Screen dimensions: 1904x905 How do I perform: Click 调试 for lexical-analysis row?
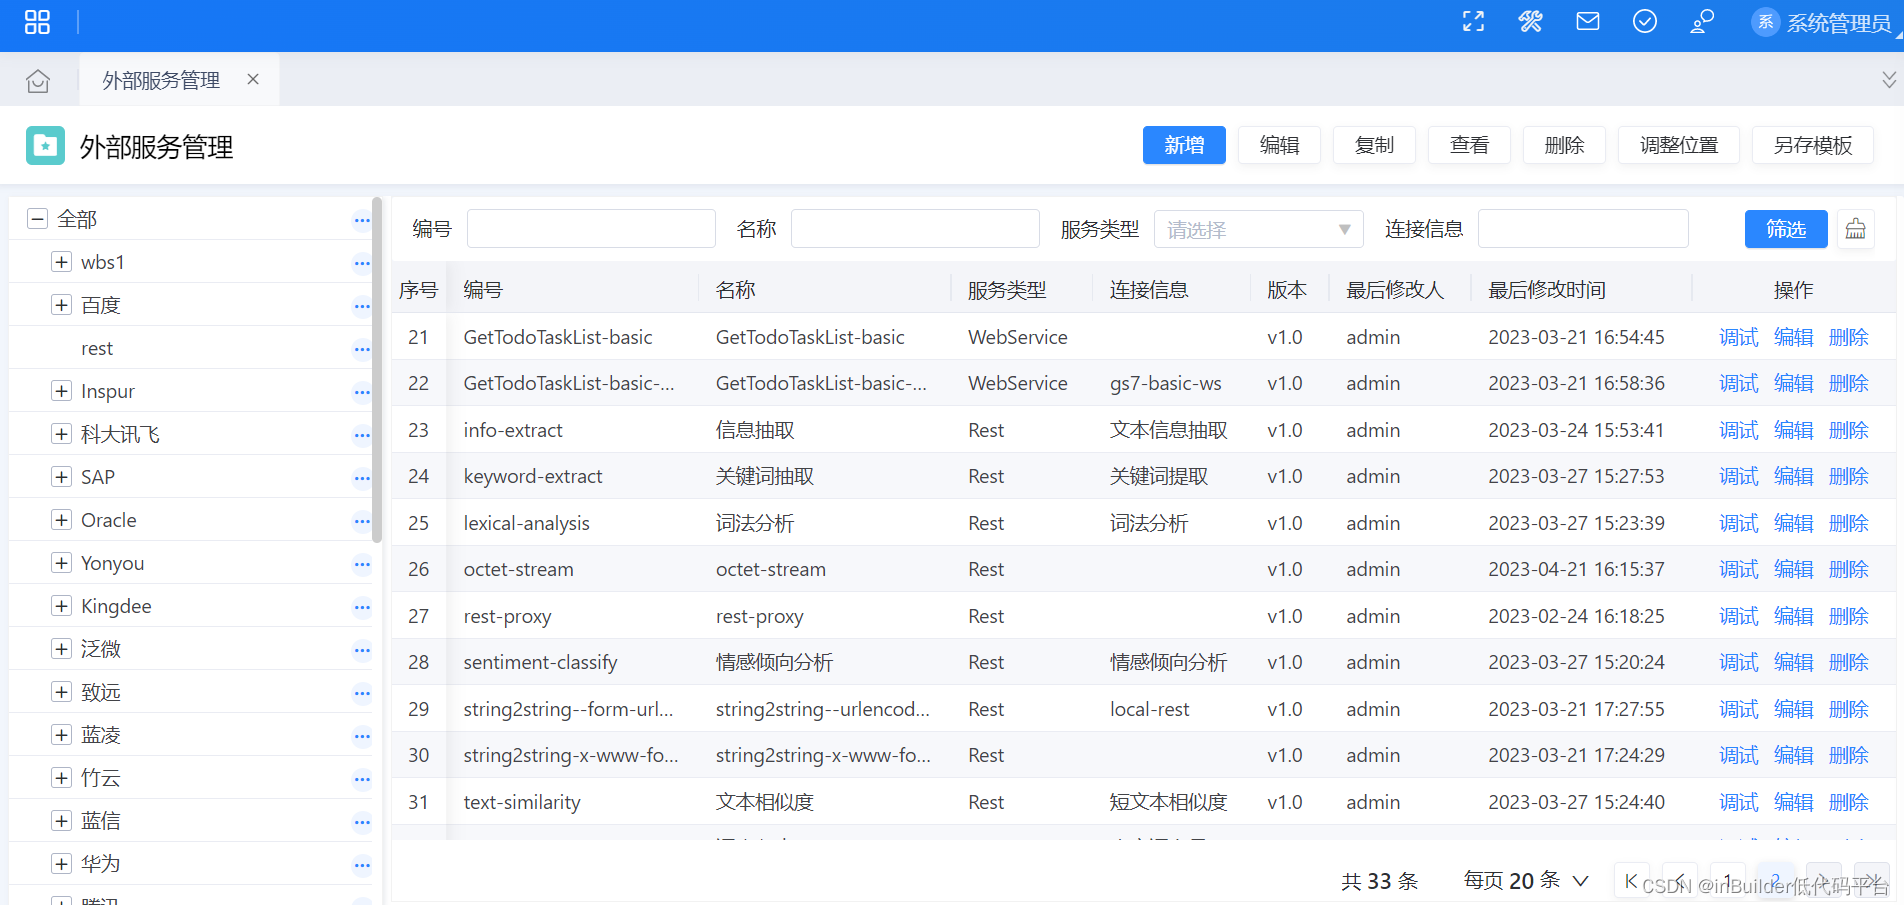coord(1738,523)
